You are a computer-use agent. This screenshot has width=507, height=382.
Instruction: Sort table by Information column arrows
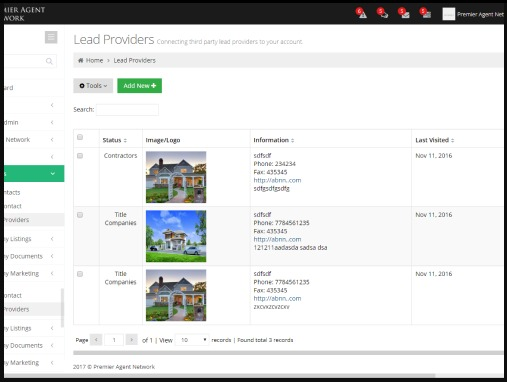tap(292, 140)
